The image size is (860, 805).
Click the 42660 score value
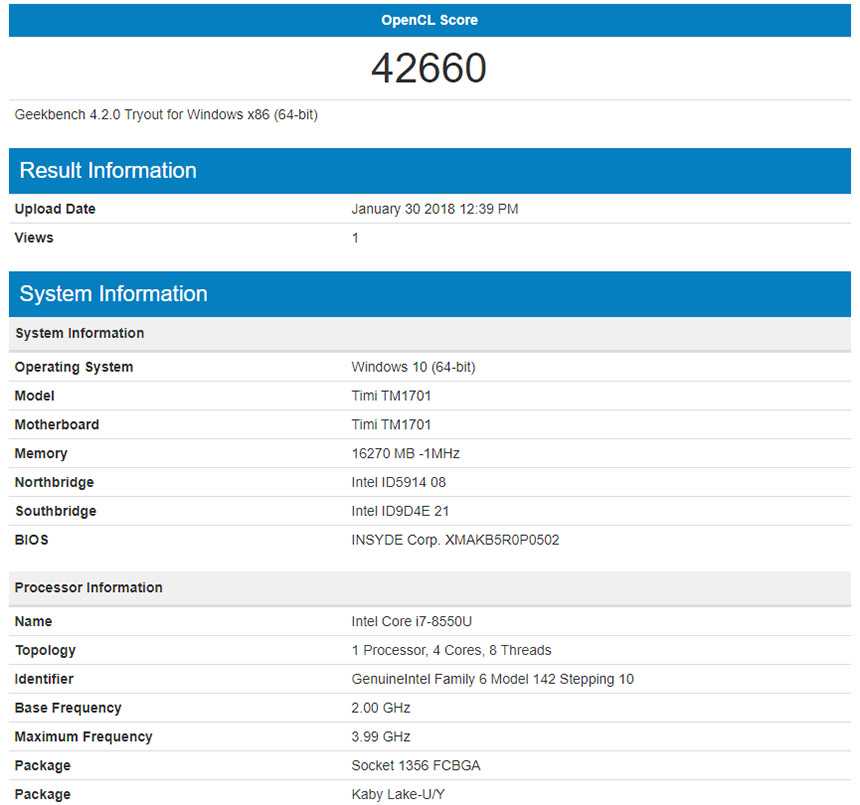click(429, 68)
